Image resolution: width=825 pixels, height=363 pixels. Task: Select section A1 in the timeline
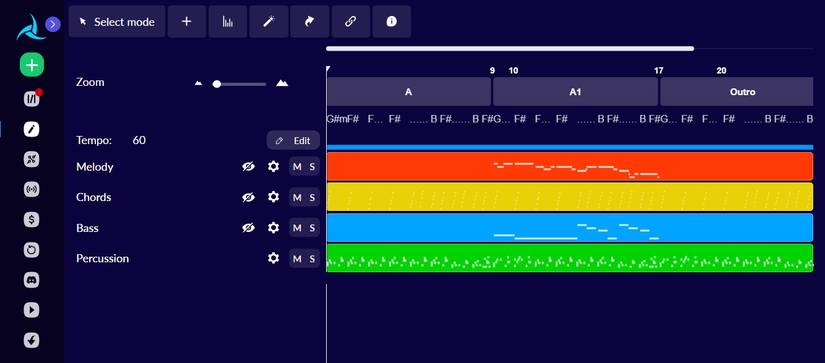tap(576, 92)
